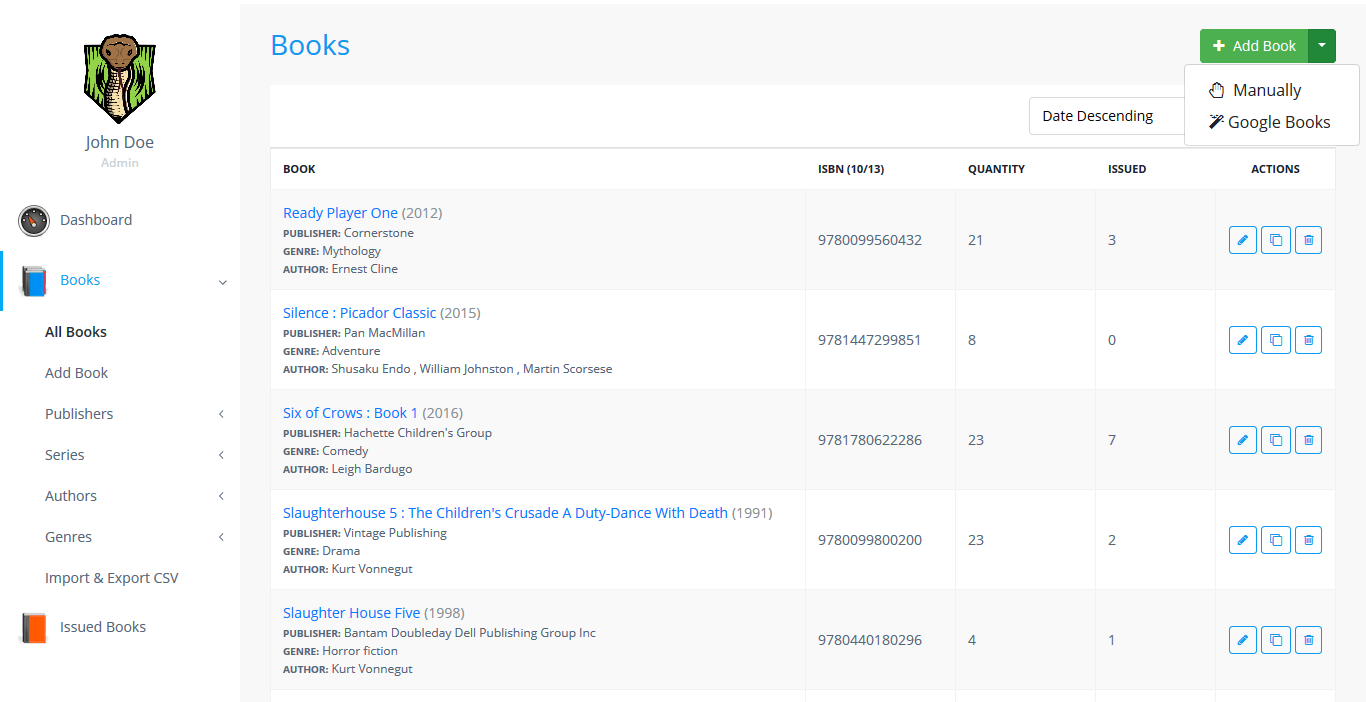Click the trash icon for Ready Player One
Screen dimensions: 1366x702
coord(1308,240)
